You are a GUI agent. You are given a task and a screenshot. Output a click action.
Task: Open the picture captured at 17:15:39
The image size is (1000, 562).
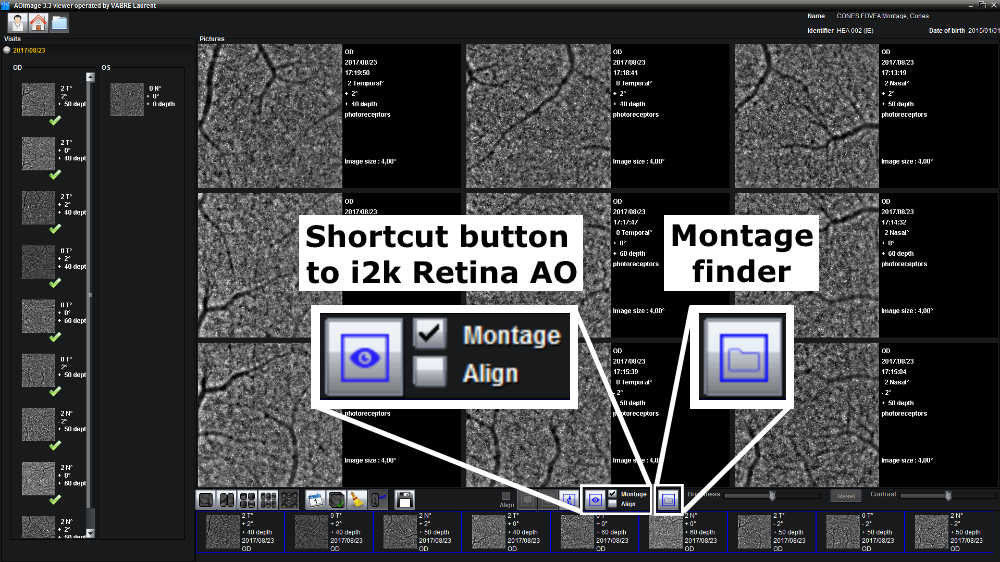point(538,415)
